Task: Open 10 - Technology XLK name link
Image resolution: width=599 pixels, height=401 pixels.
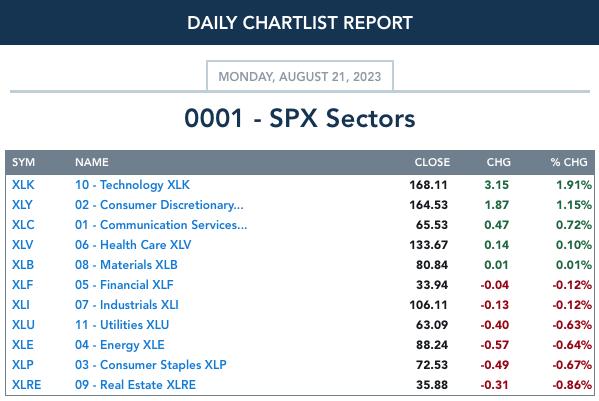Action: click(132, 185)
